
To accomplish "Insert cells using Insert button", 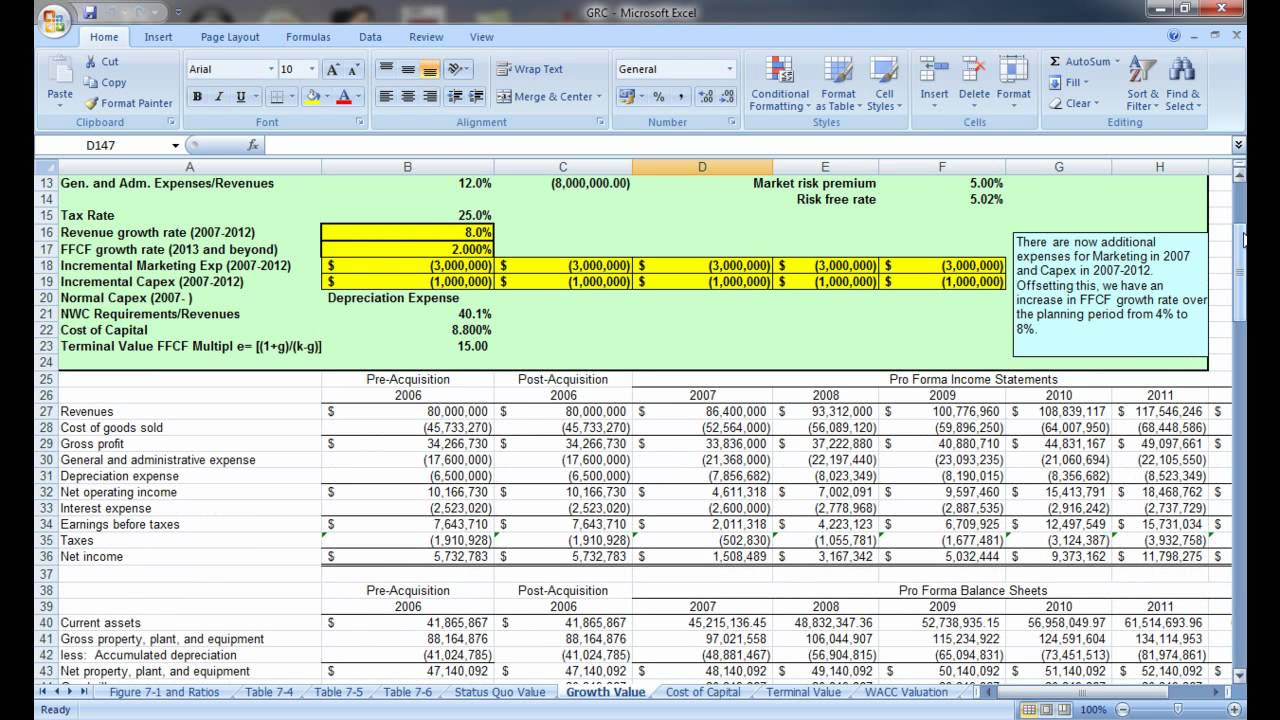I will pyautogui.click(x=934, y=80).
